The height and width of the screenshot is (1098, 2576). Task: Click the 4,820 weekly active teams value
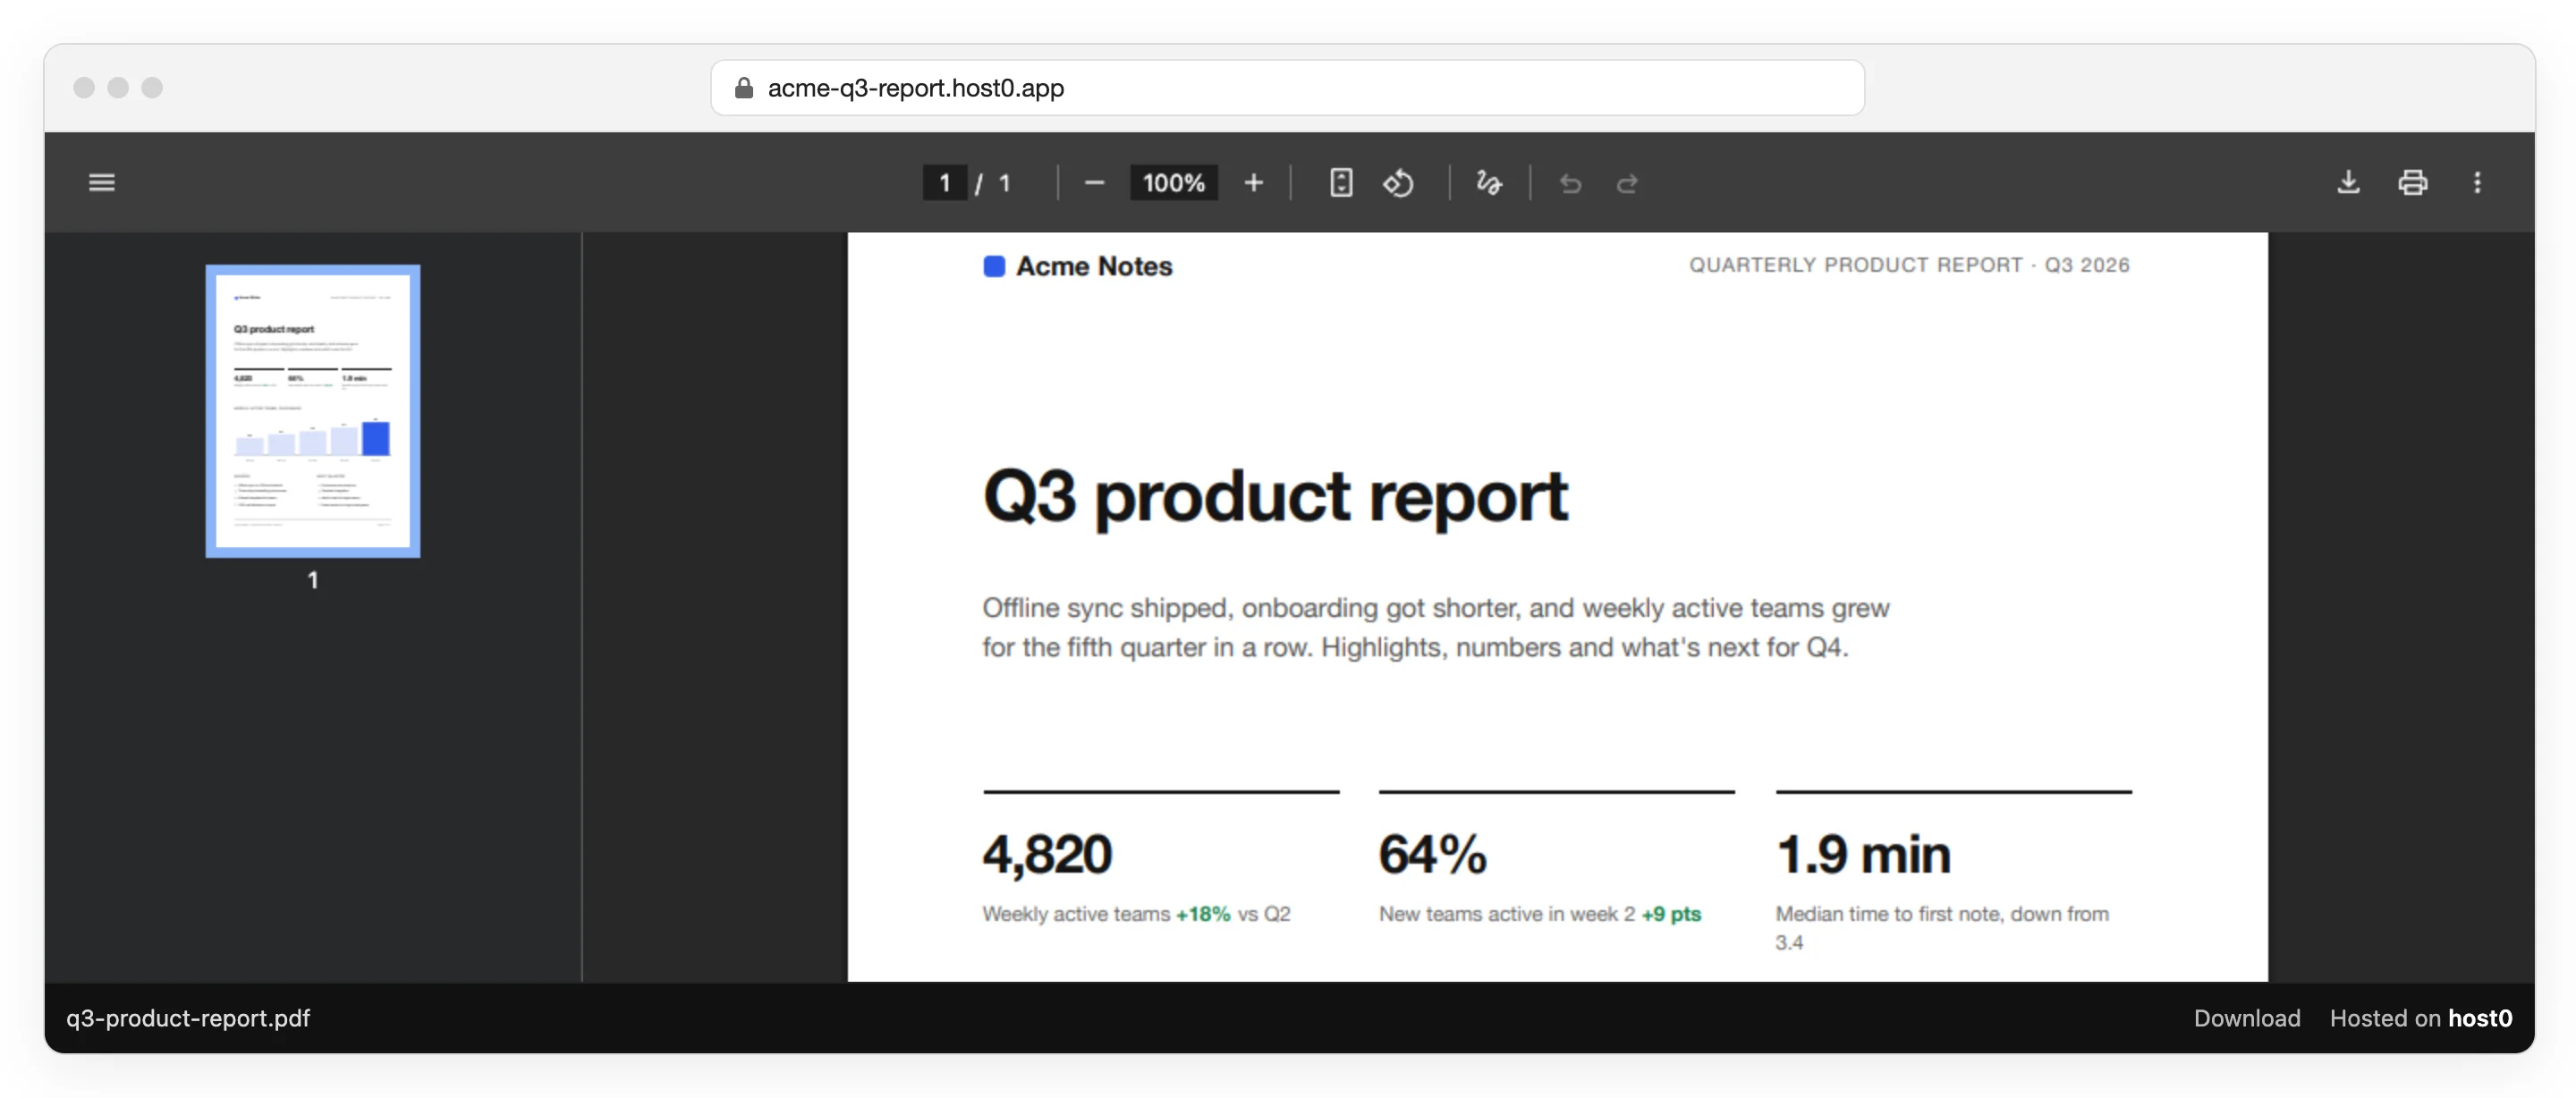click(x=1046, y=854)
